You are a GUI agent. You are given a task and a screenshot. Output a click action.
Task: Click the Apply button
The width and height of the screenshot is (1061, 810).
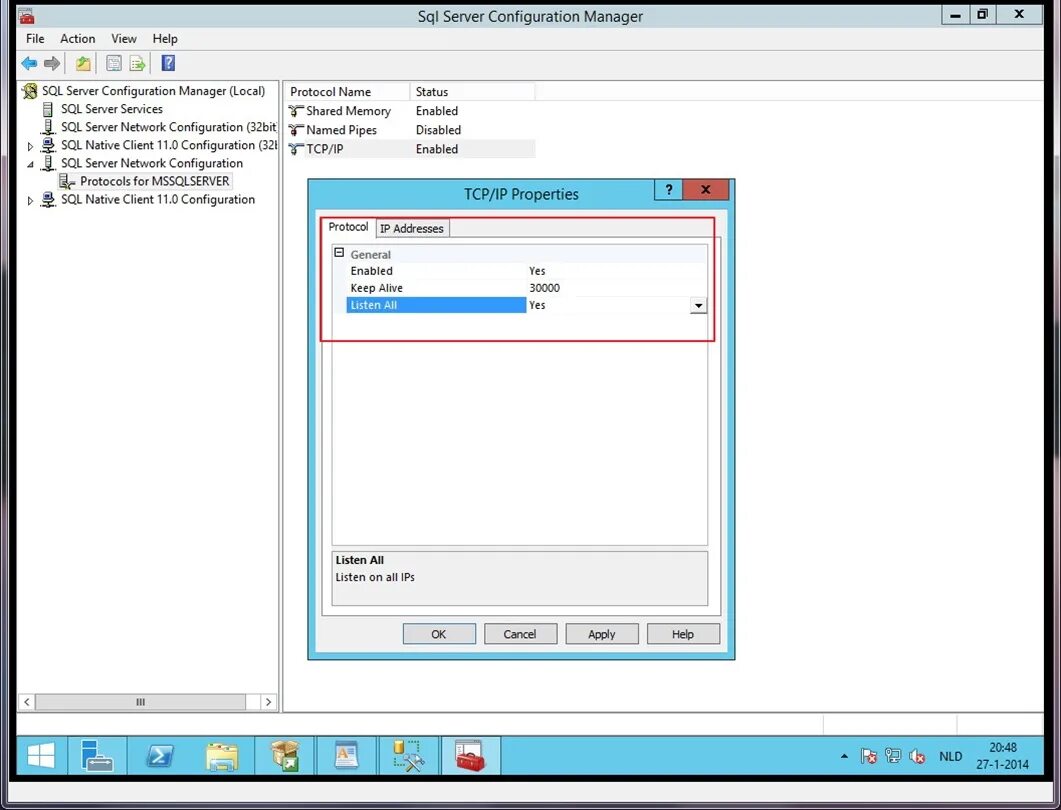[x=602, y=634]
